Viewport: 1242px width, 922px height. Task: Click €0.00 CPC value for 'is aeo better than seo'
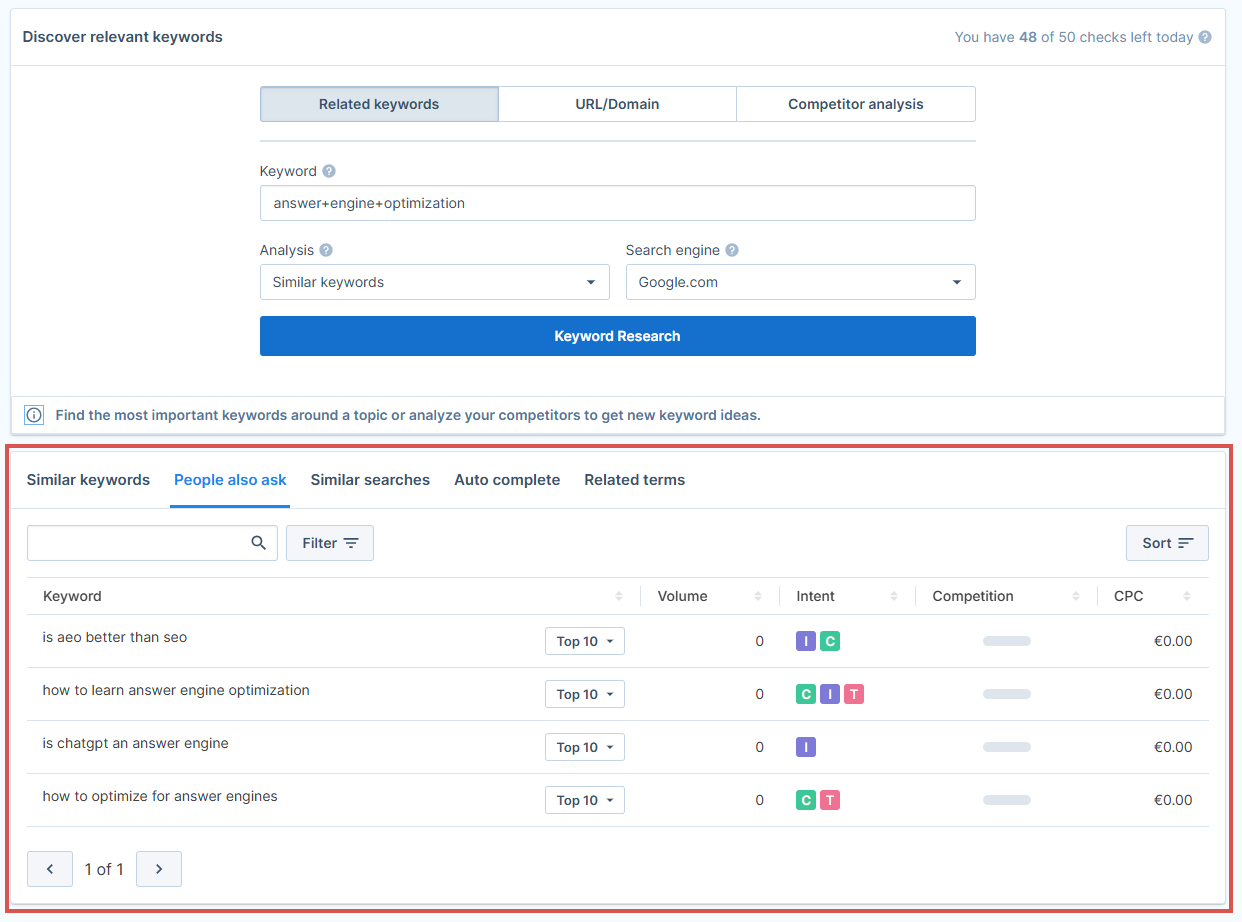[1173, 641]
